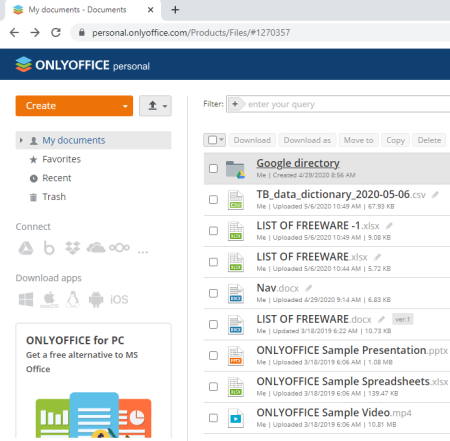The image size is (450, 441).
Task: Reload the browser page
Action: pos(56,33)
